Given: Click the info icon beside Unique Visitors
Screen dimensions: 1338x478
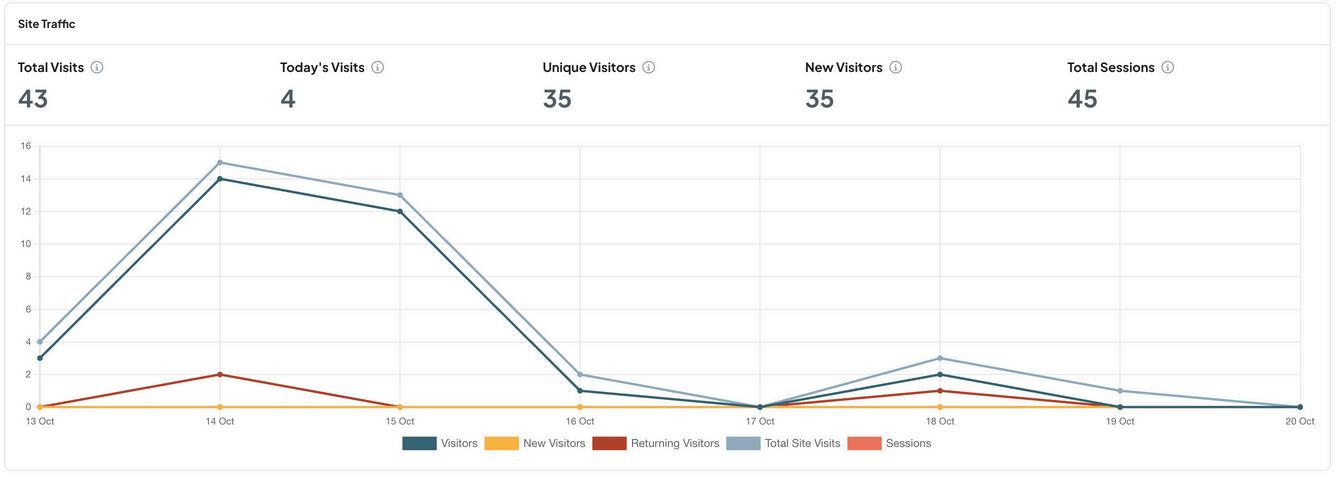Looking at the screenshot, I should [649, 67].
